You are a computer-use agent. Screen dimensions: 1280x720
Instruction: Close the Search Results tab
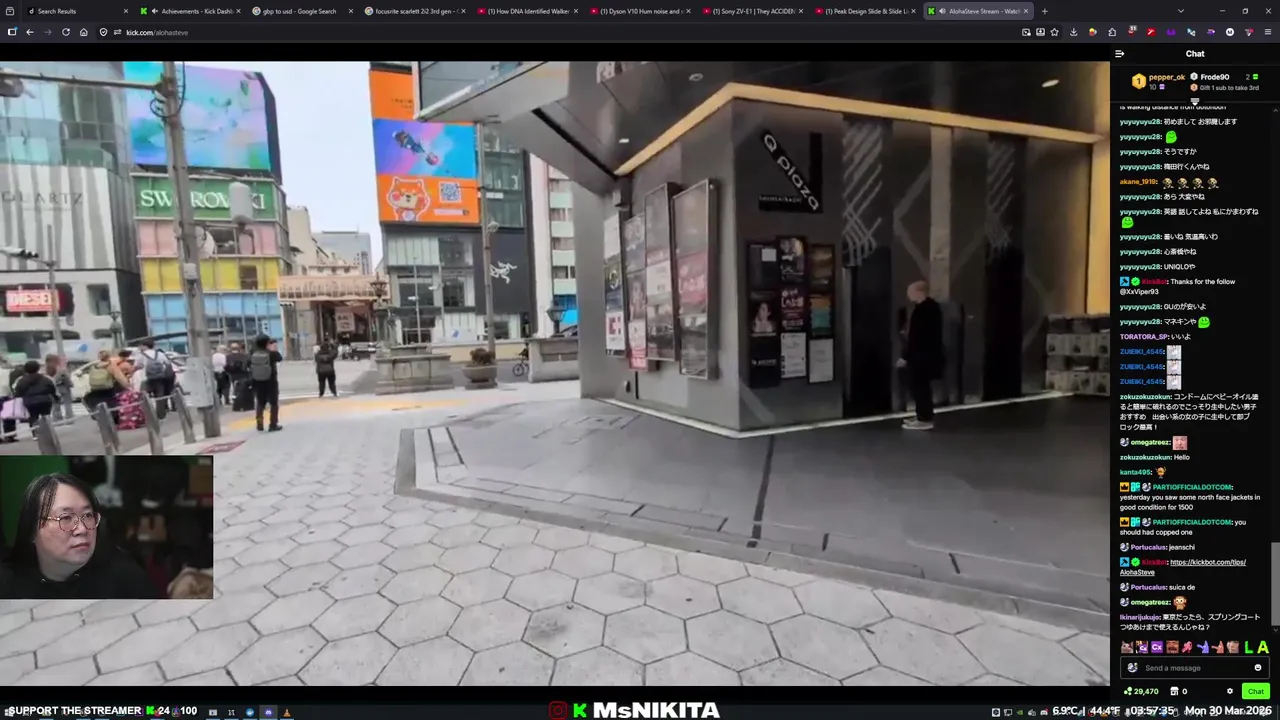tap(125, 11)
